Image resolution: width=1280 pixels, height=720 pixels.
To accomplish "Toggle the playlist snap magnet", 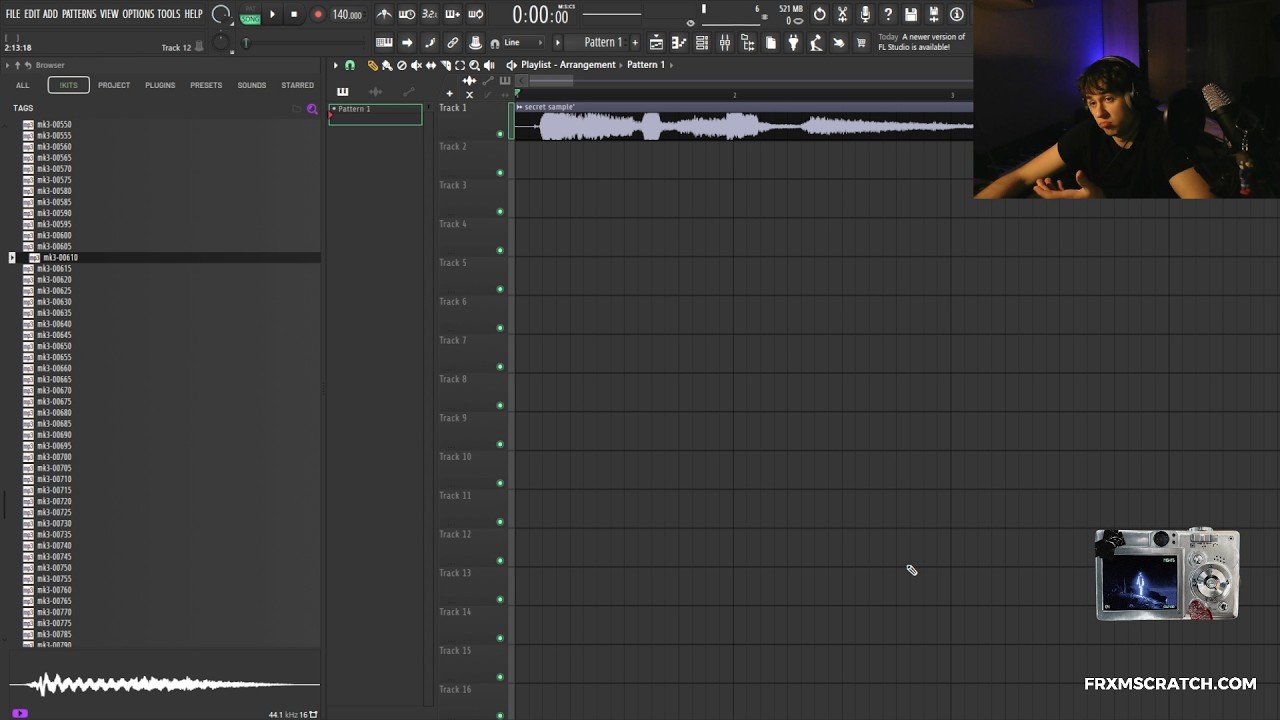I will [350, 65].
